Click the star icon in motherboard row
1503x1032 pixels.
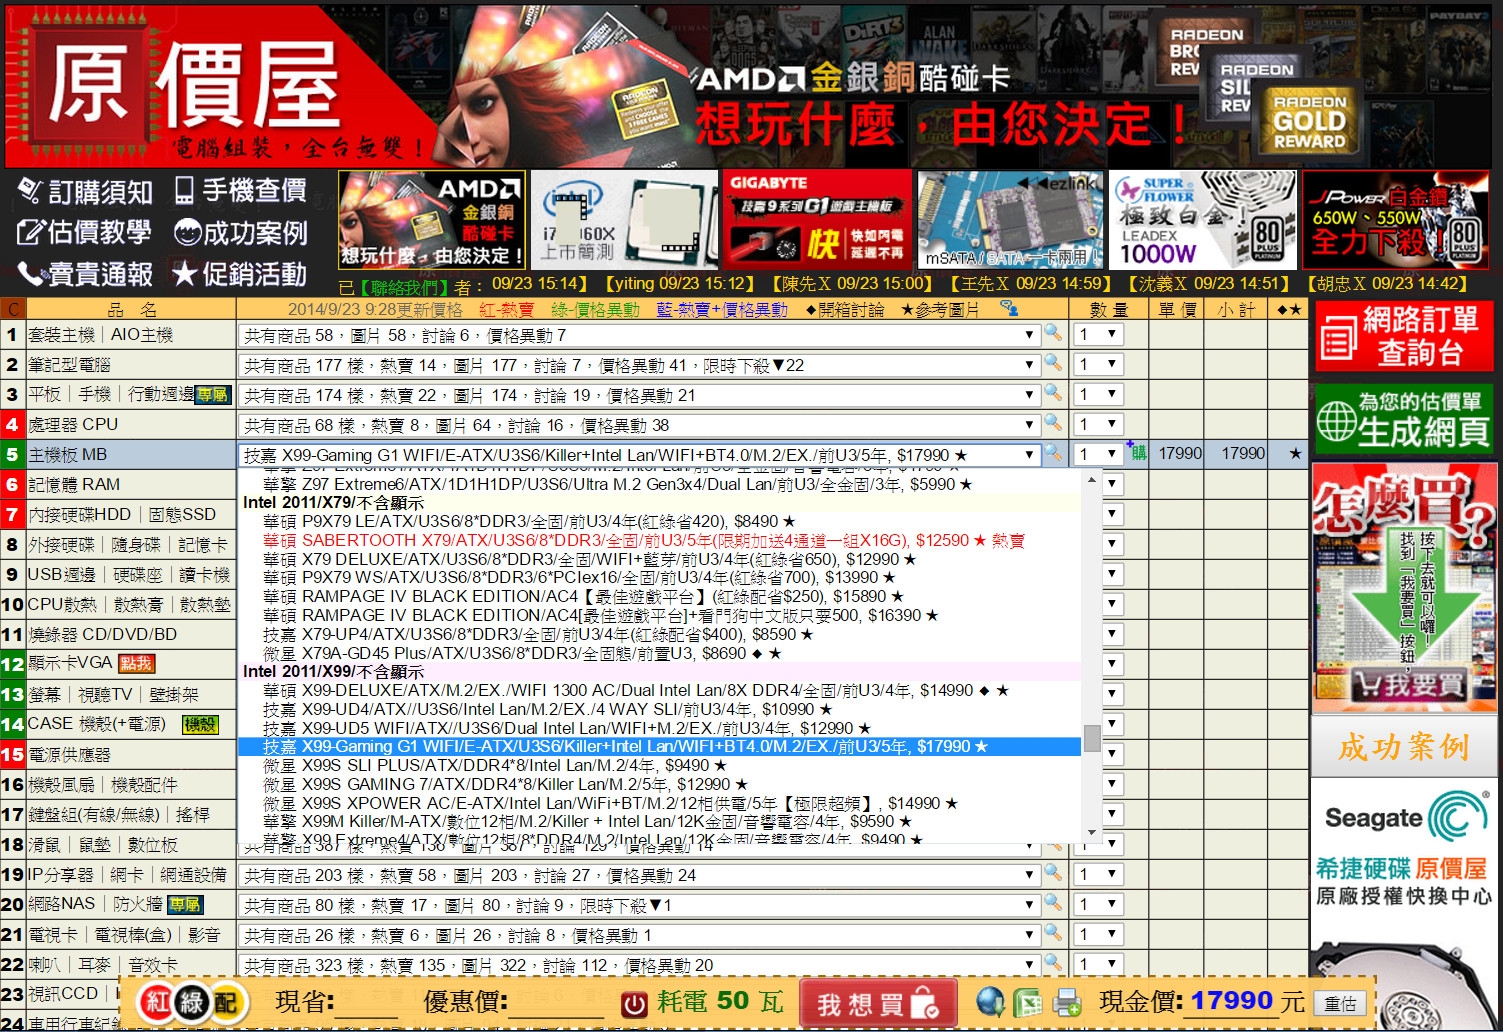[1295, 454]
